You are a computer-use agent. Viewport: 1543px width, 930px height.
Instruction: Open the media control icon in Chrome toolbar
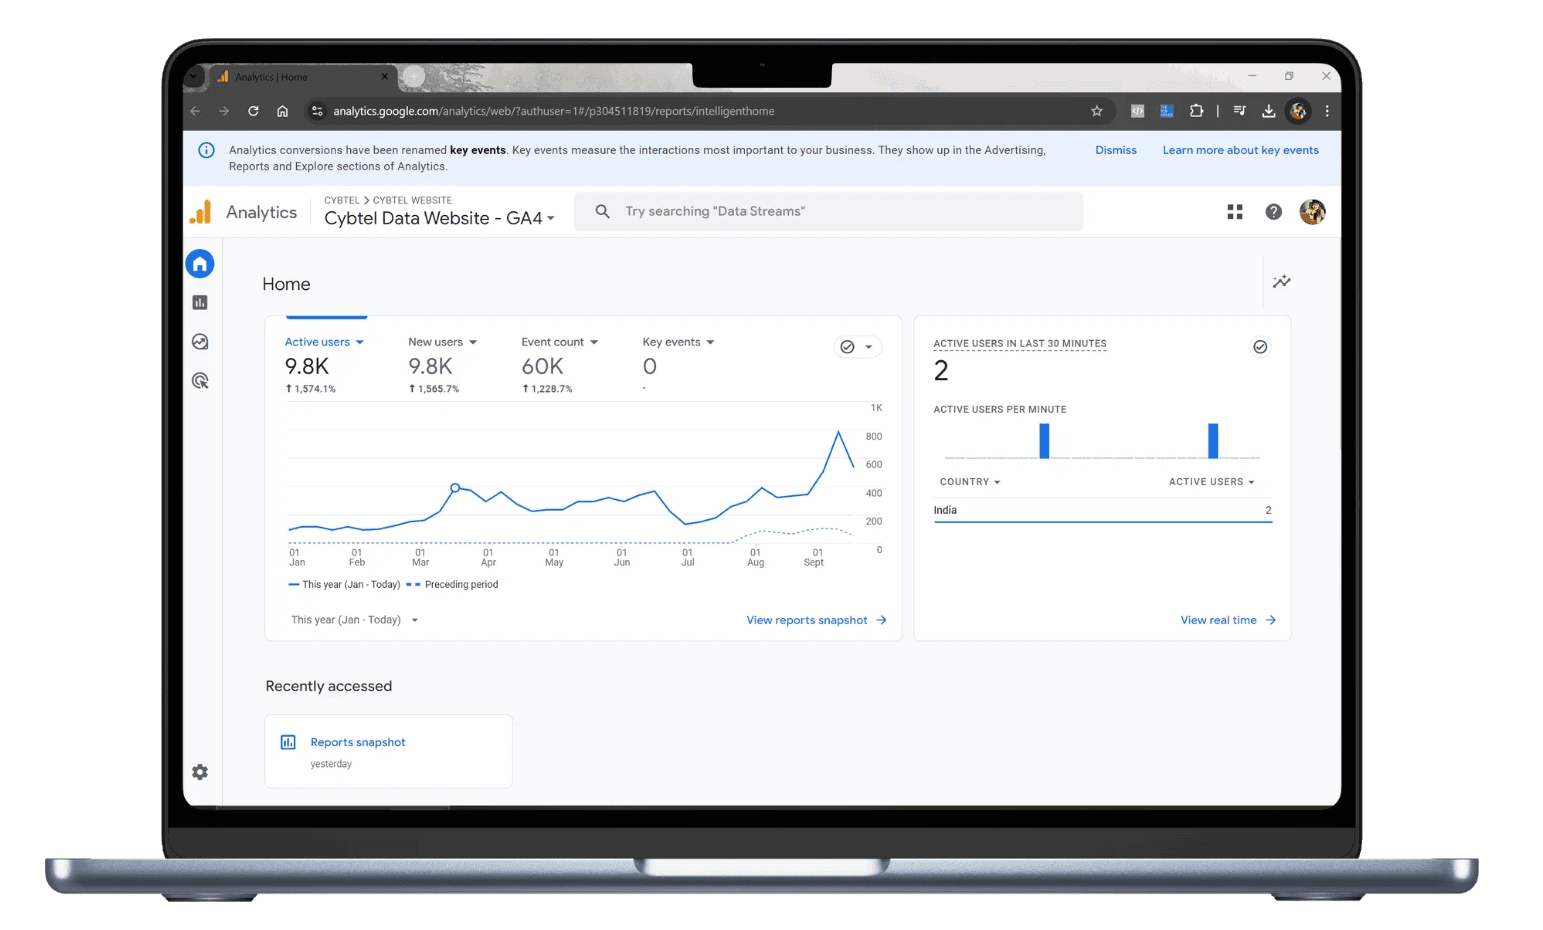pos(1240,111)
